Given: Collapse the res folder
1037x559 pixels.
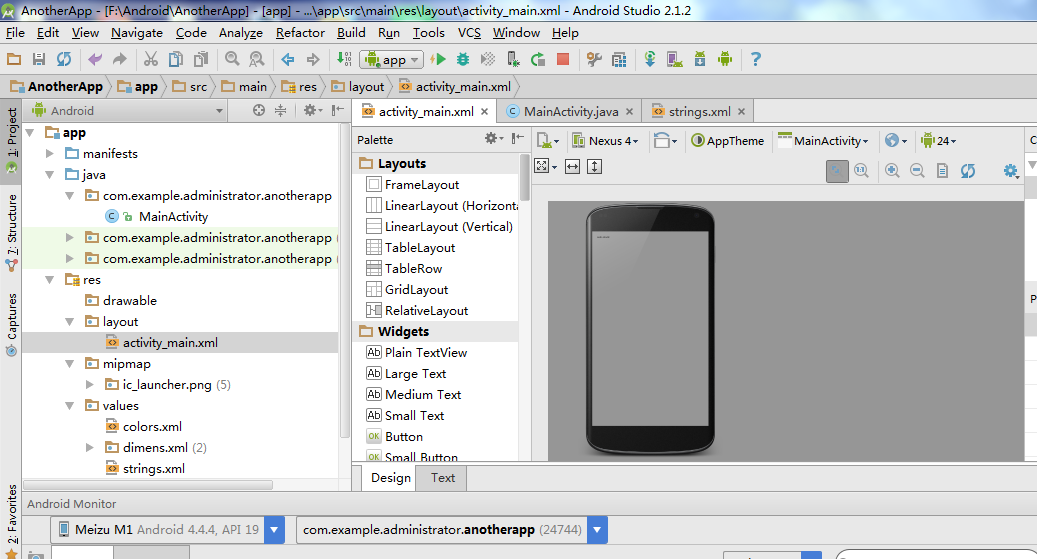Looking at the screenshot, I should (50, 280).
